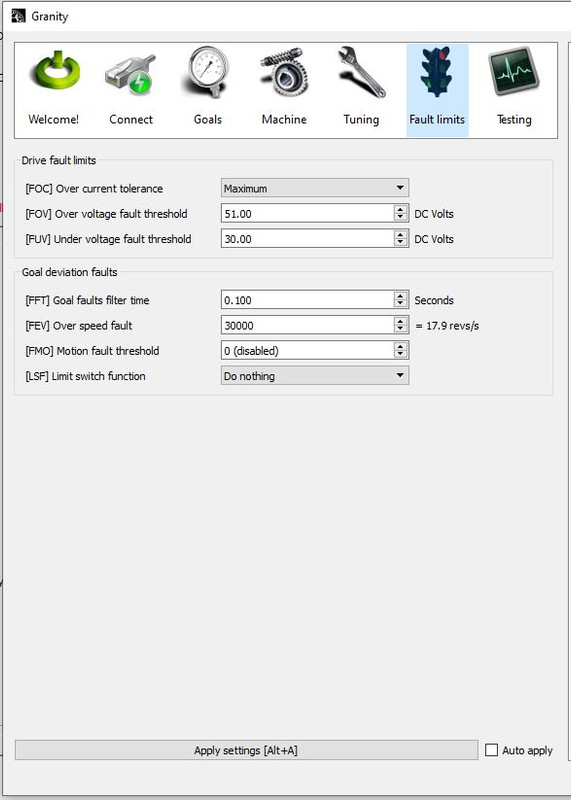
Task: Expand the Over current tolerance dropdown
Action: 315,188
